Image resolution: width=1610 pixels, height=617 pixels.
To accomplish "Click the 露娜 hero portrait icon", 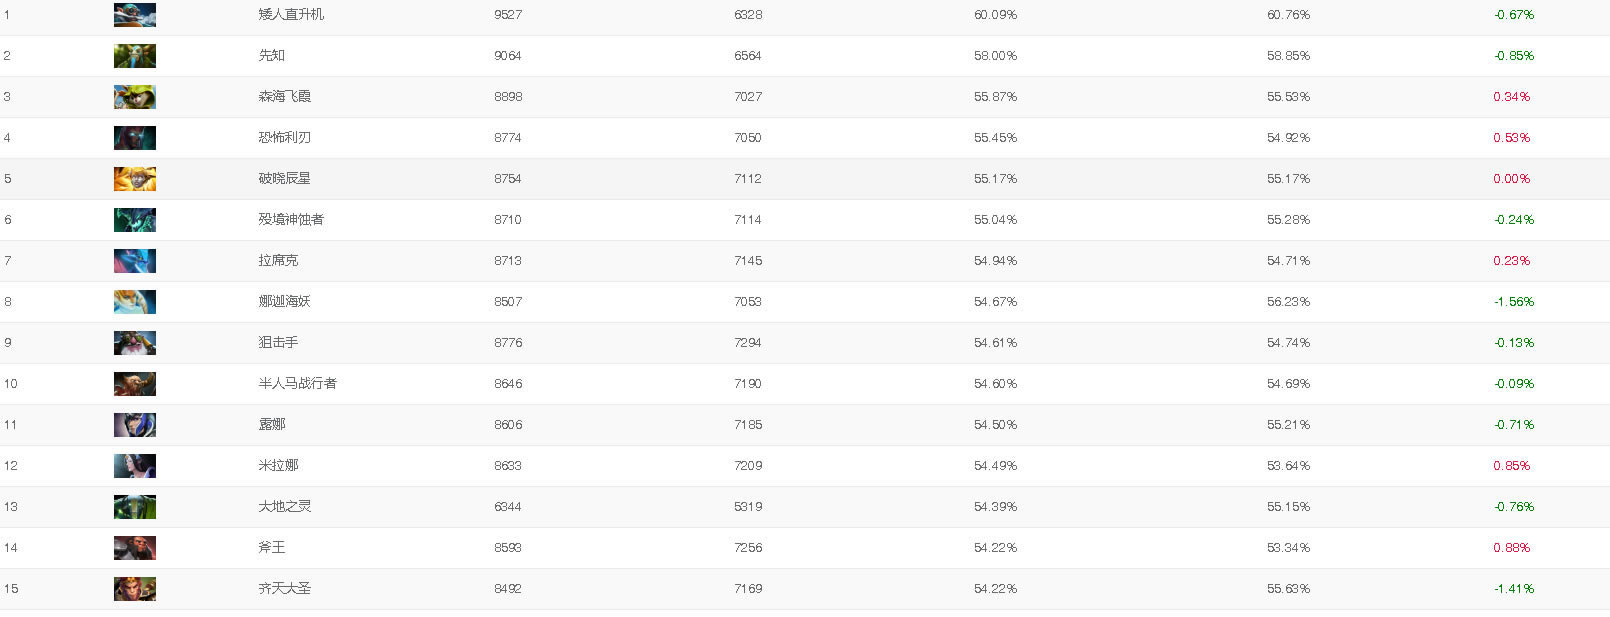I will [x=135, y=425].
